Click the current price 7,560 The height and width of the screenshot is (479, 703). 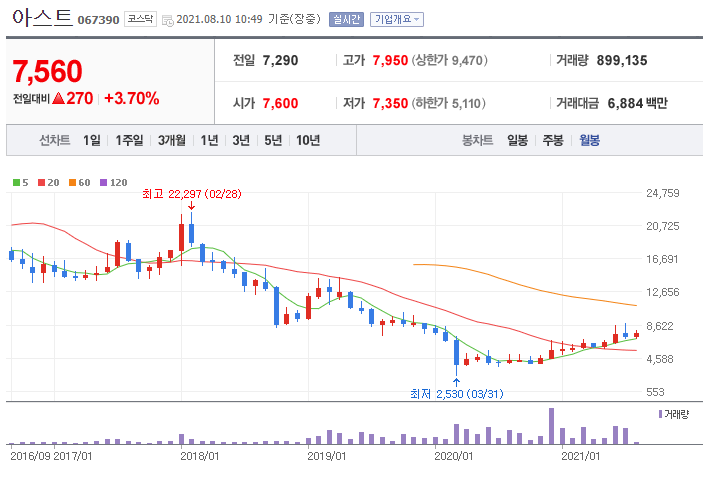point(47,71)
